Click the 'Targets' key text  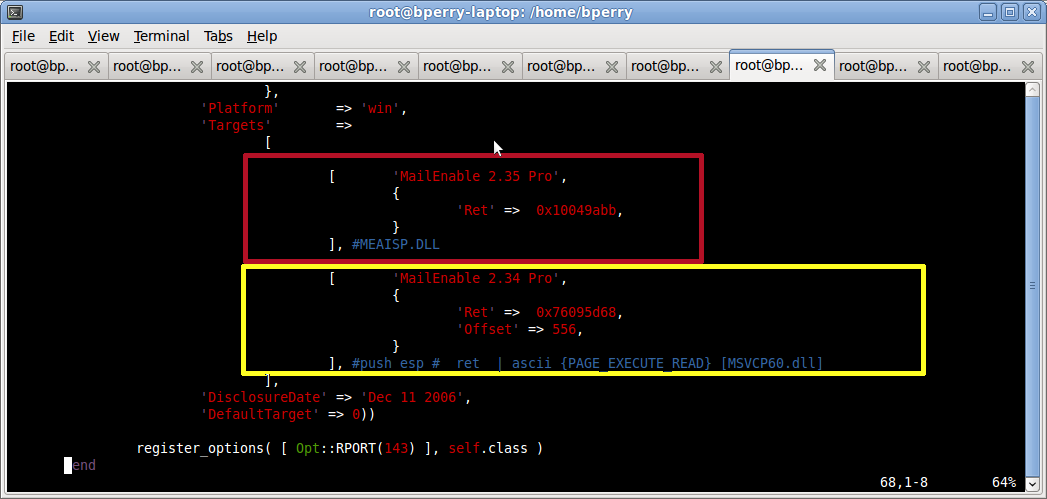pyautogui.click(x=236, y=126)
